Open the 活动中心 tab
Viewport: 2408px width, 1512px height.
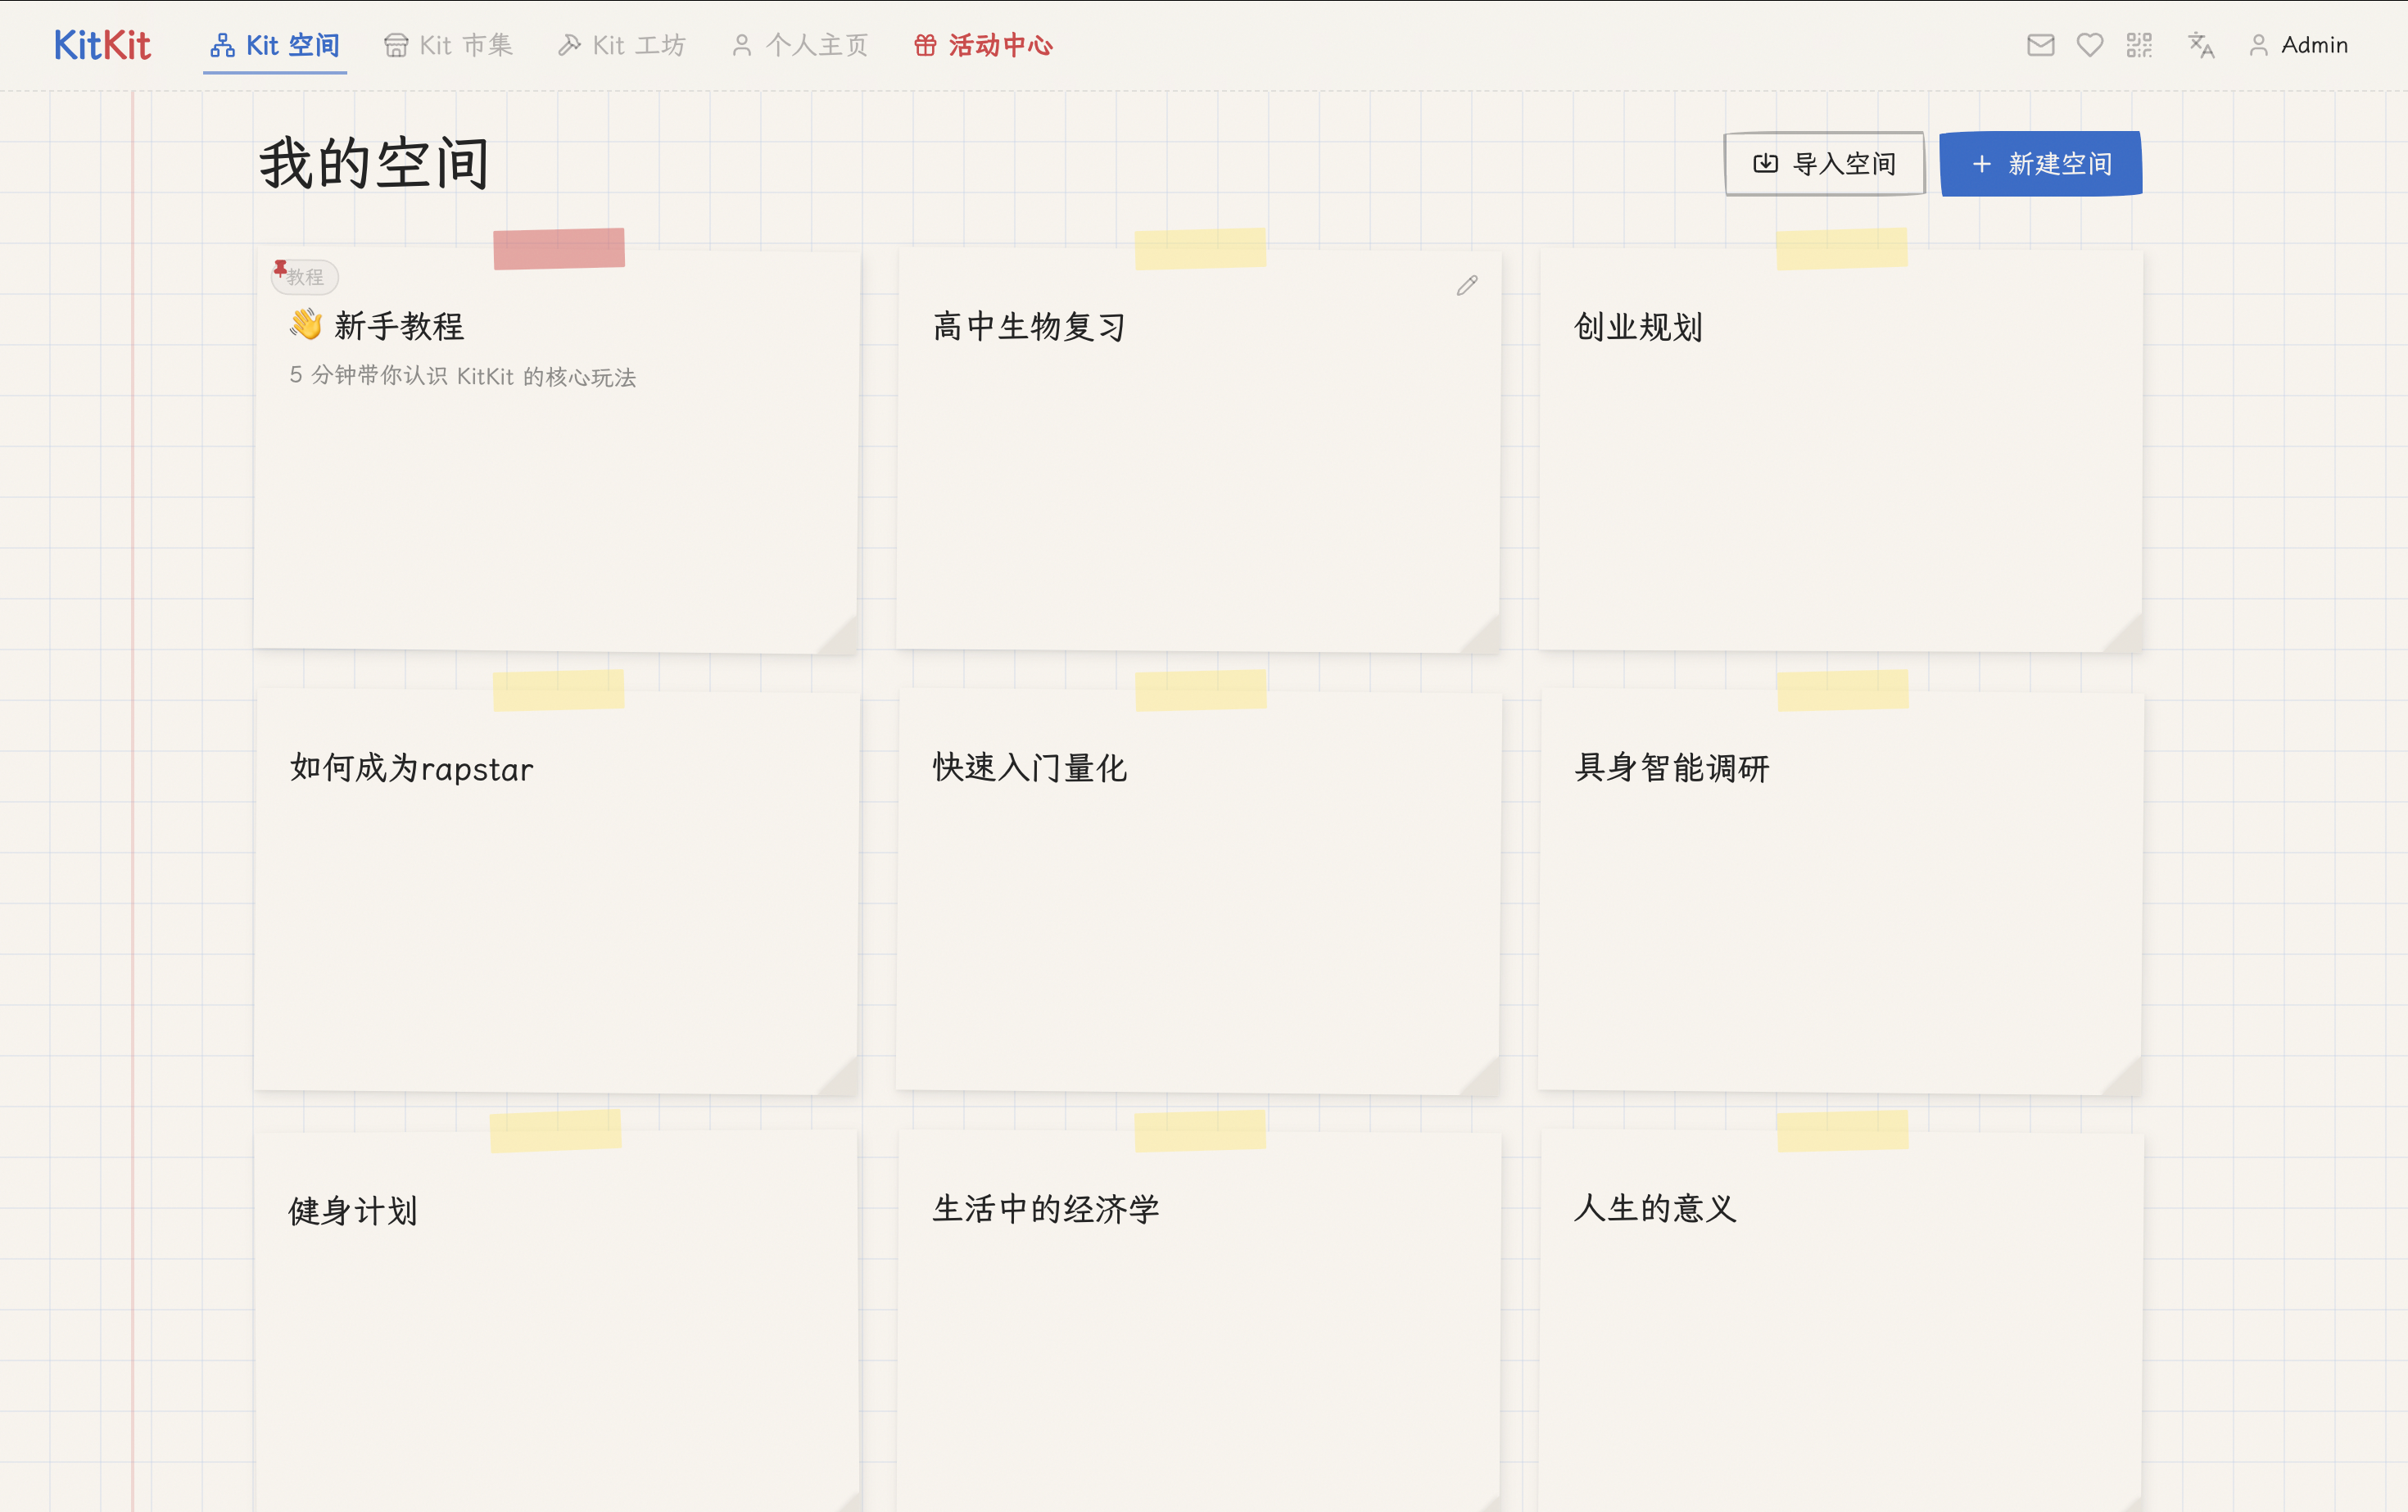tap(984, 45)
